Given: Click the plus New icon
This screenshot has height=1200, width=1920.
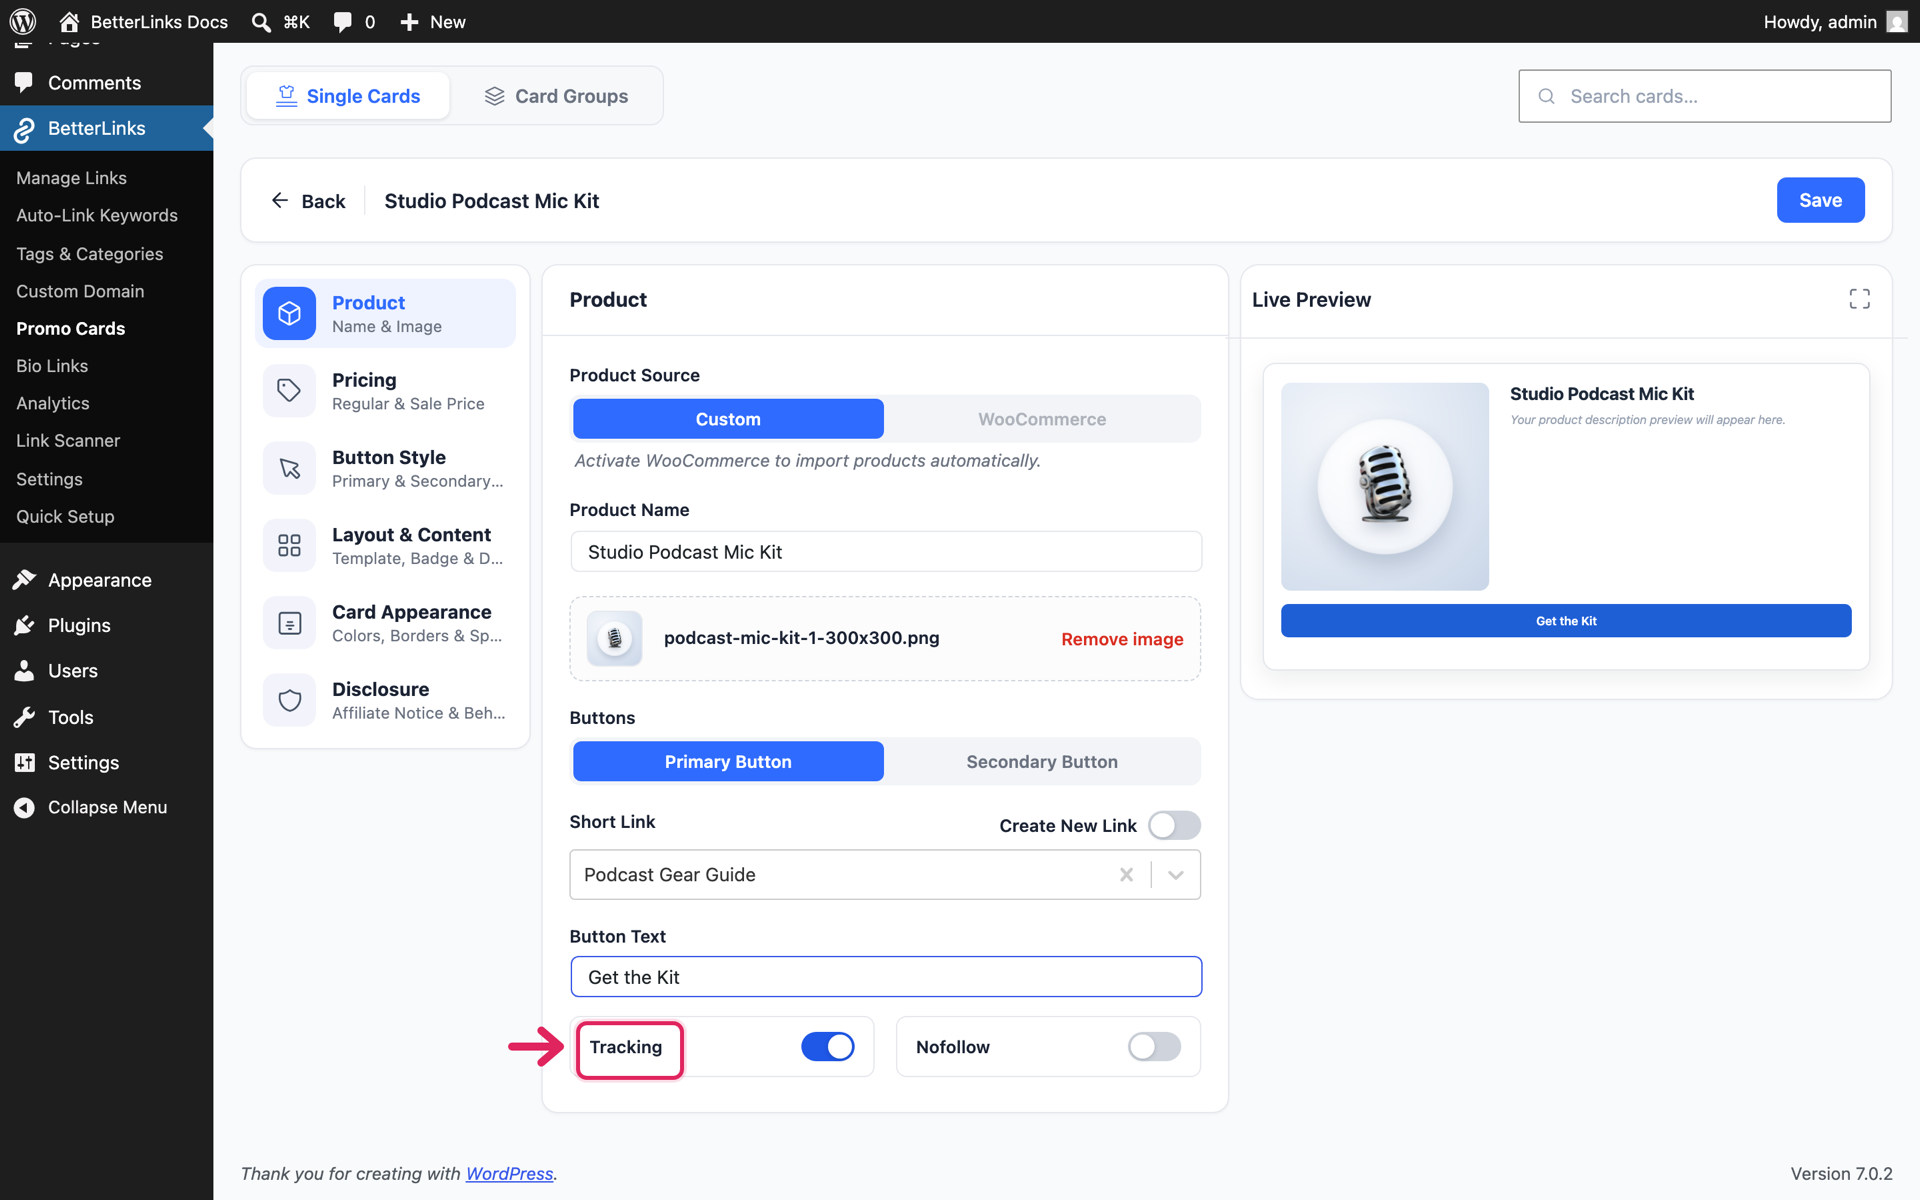Looking at the screenshot, I should pos(409,21).
